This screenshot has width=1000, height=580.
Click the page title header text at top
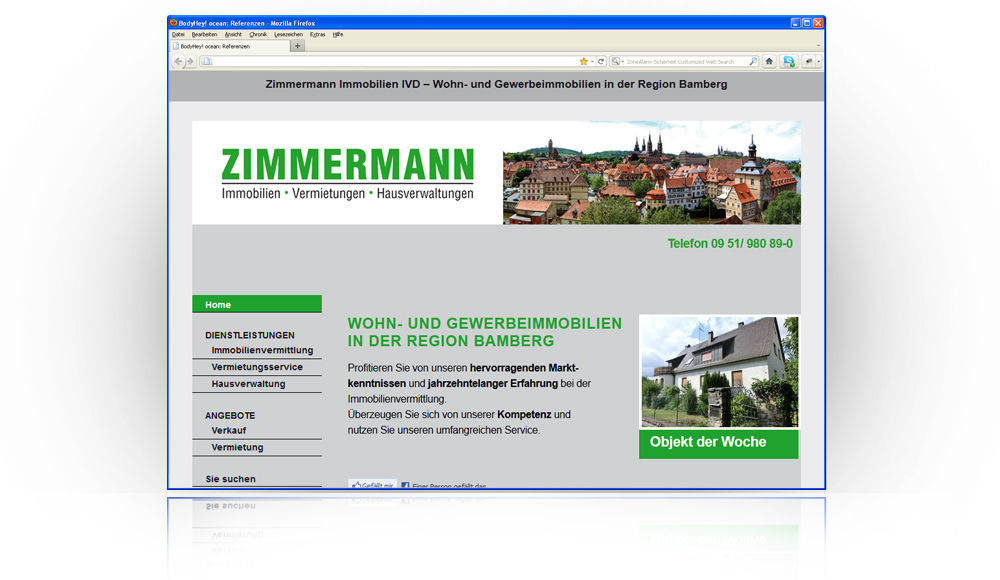(x=496, y=84)
